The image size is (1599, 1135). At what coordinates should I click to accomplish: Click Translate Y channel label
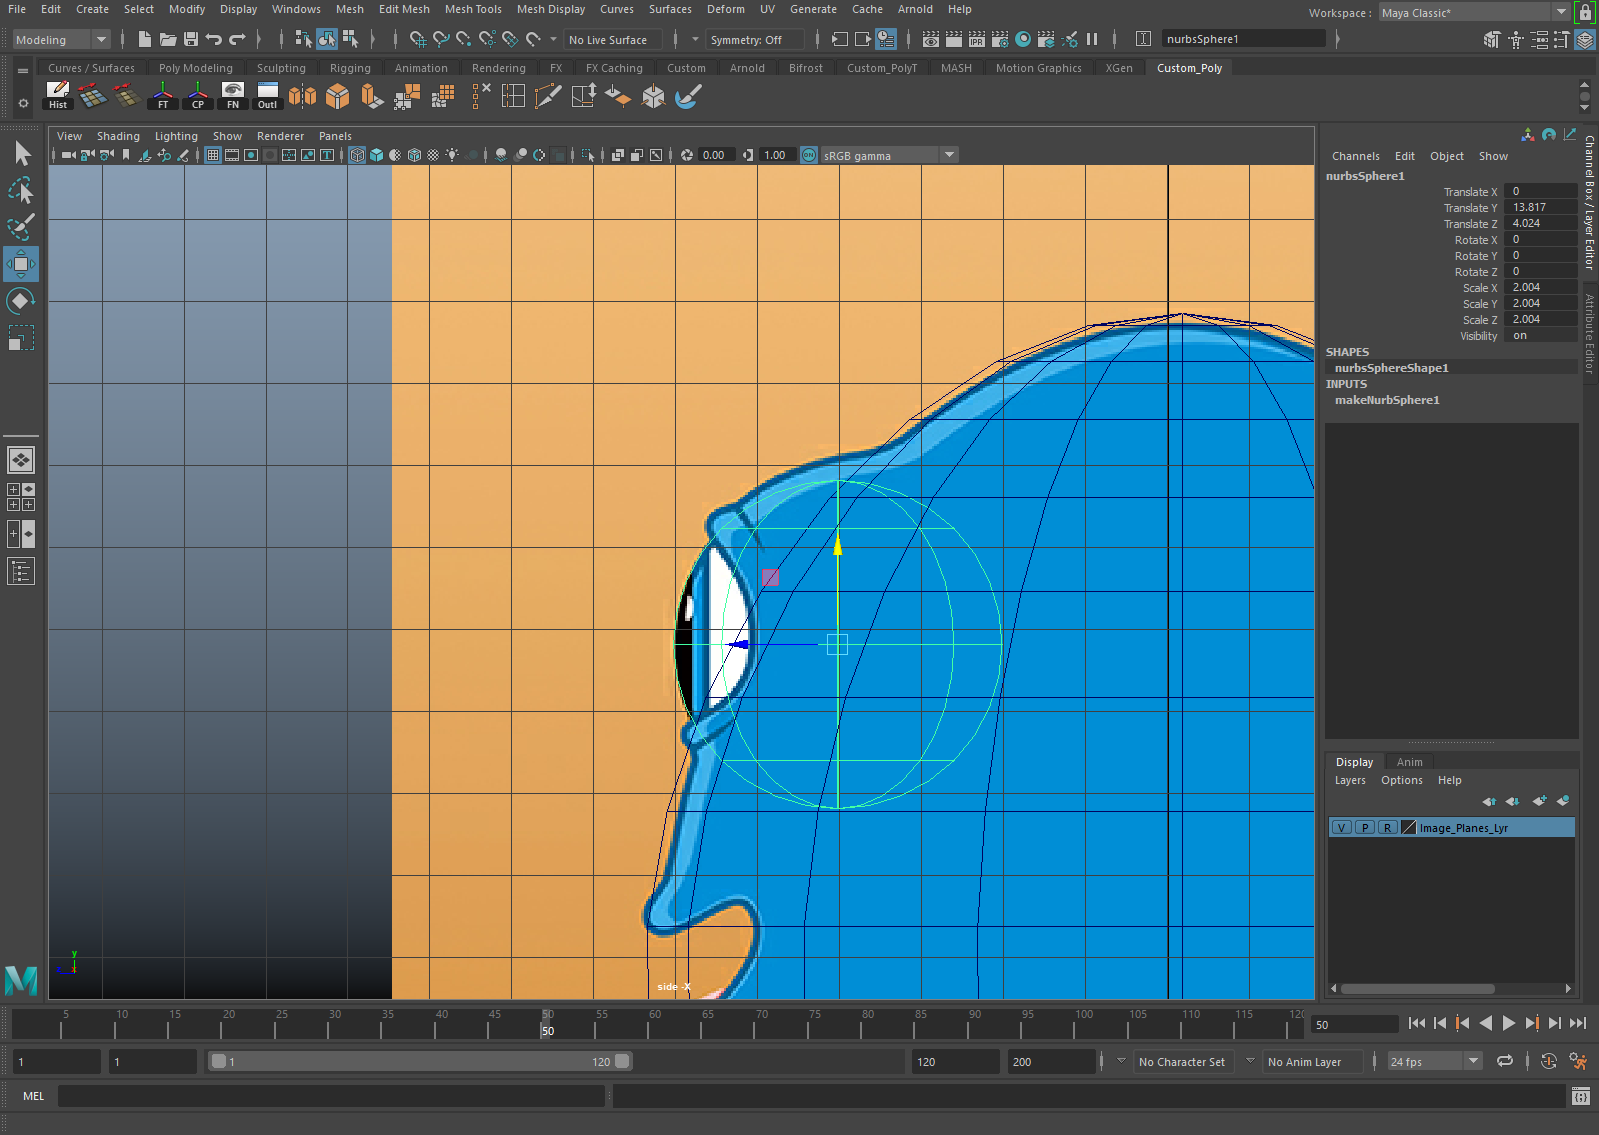tap(1470, 208)
